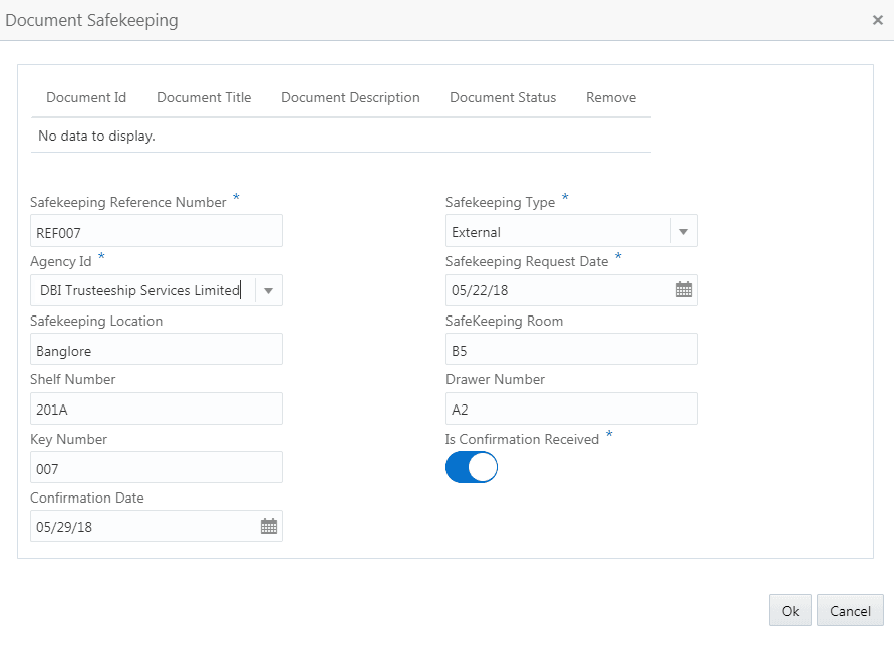Viewport: 894px width, 646px height.
Task: Focus the Key Number input field
Action: (x=156, y=467)
